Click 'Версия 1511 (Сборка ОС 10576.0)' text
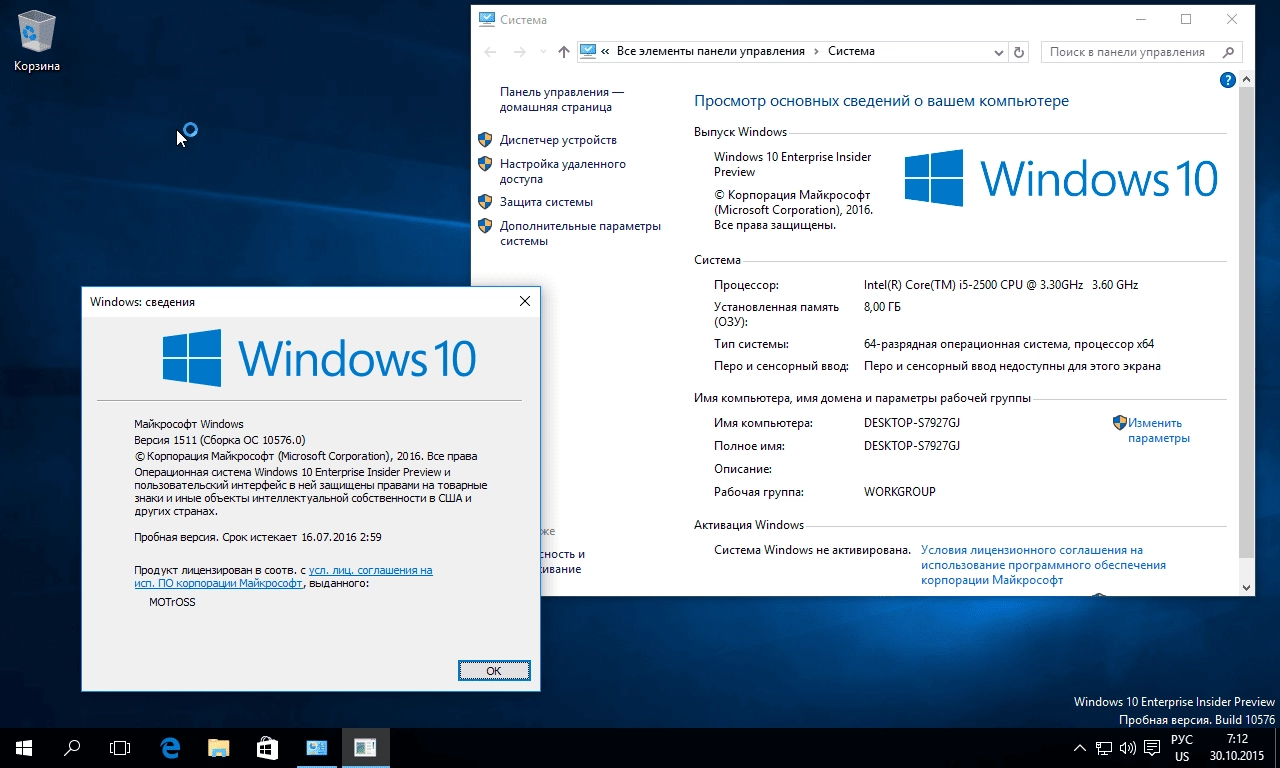Image resolution: width=1280 pixels, height=768 pixels. point(220,440)
